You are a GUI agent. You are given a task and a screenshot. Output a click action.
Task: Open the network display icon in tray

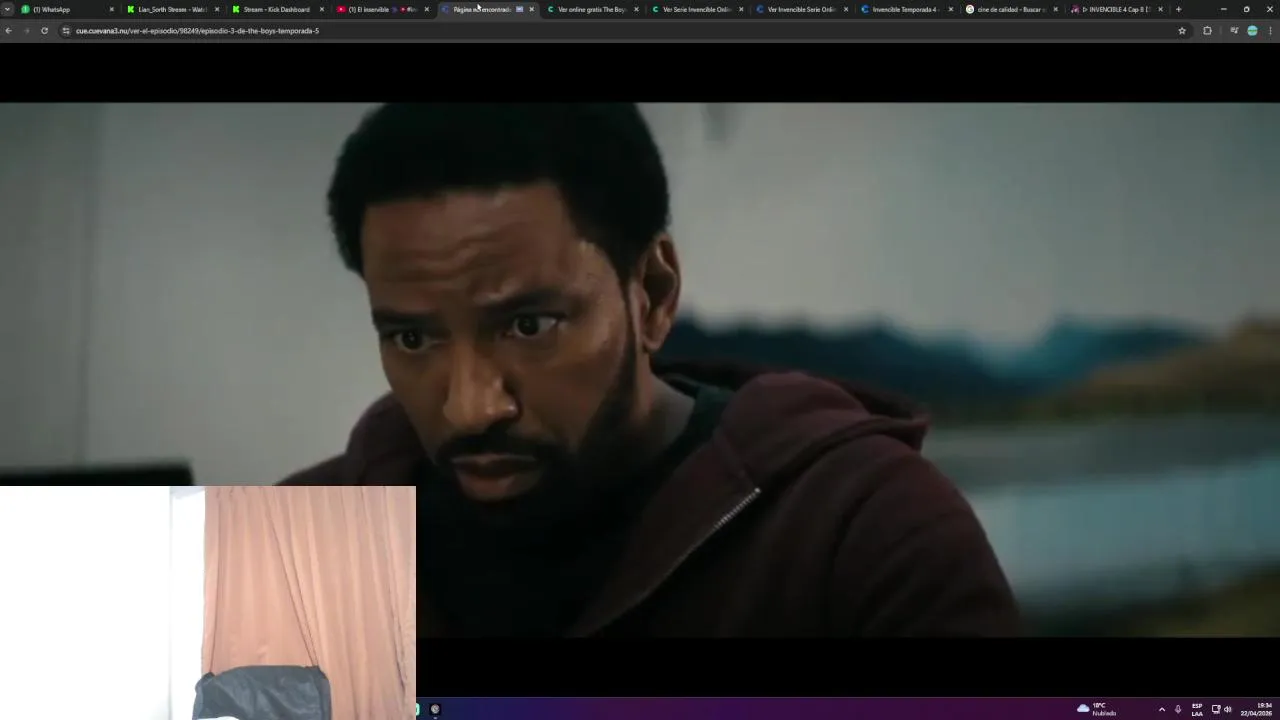point(1216,709)
